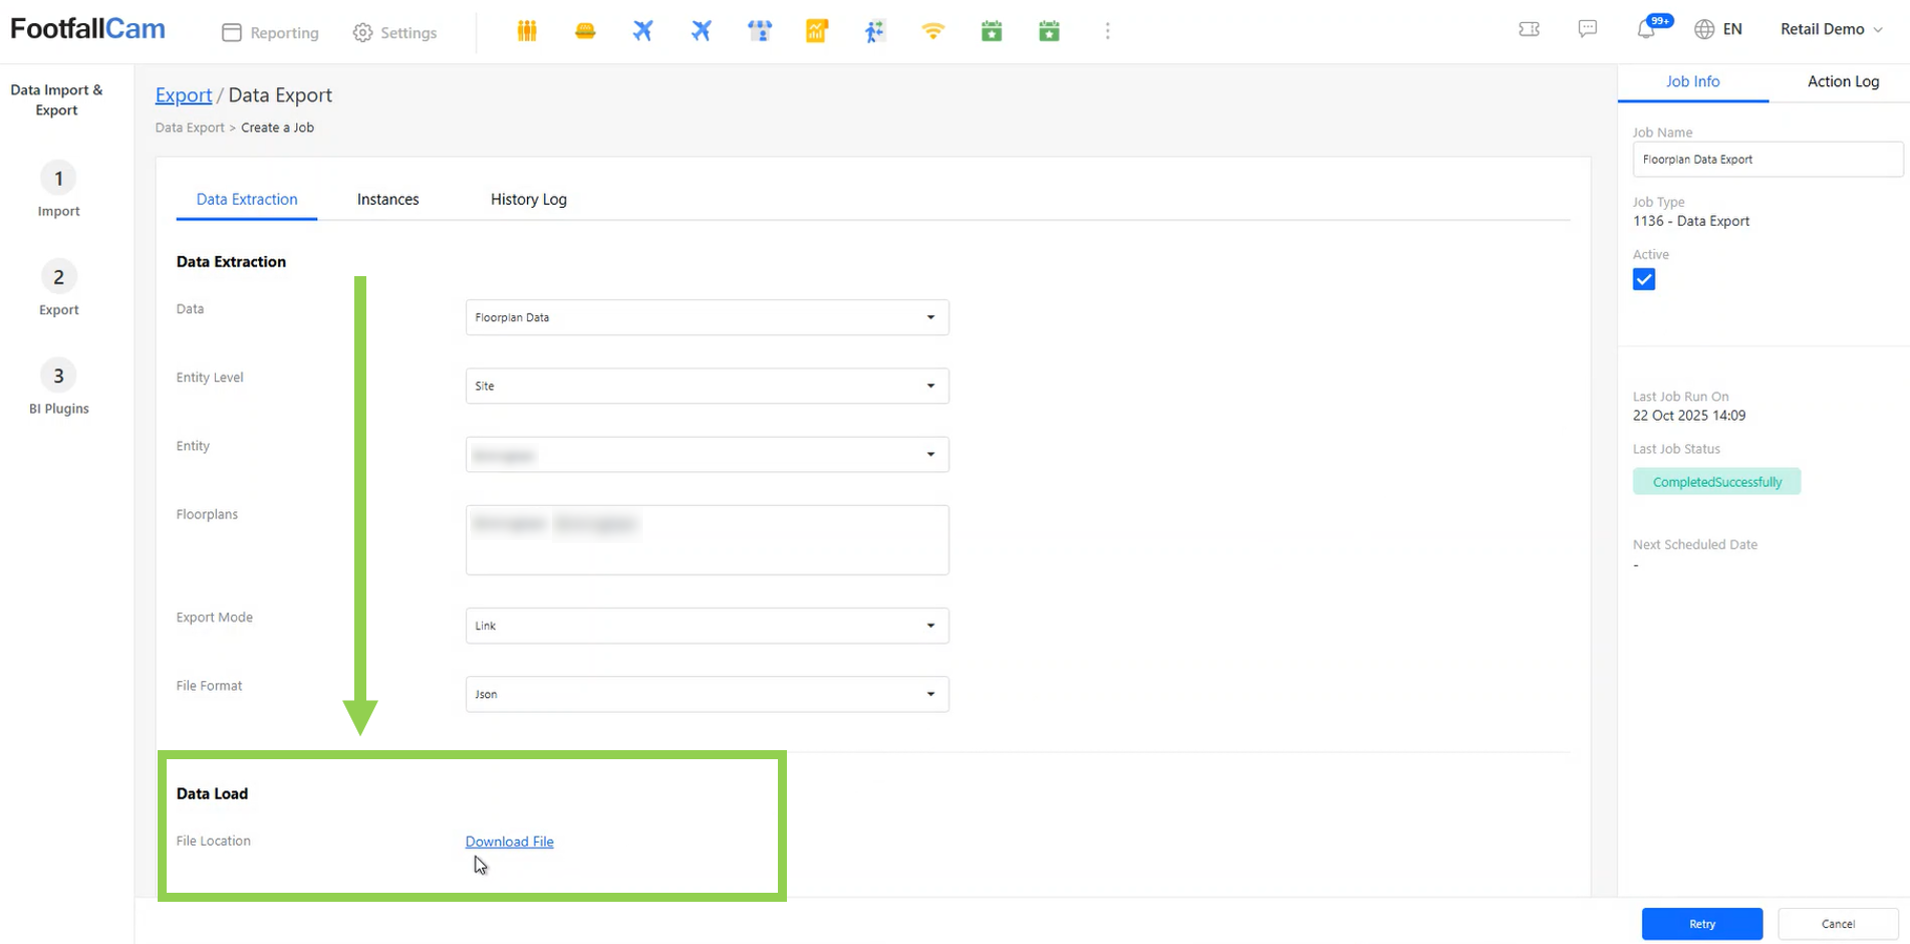Image resolution: width=1910 pixels, height=944 pixels.
Task: Click the three-people queue icon in toolbar
Action: click(x=527, y=31)
